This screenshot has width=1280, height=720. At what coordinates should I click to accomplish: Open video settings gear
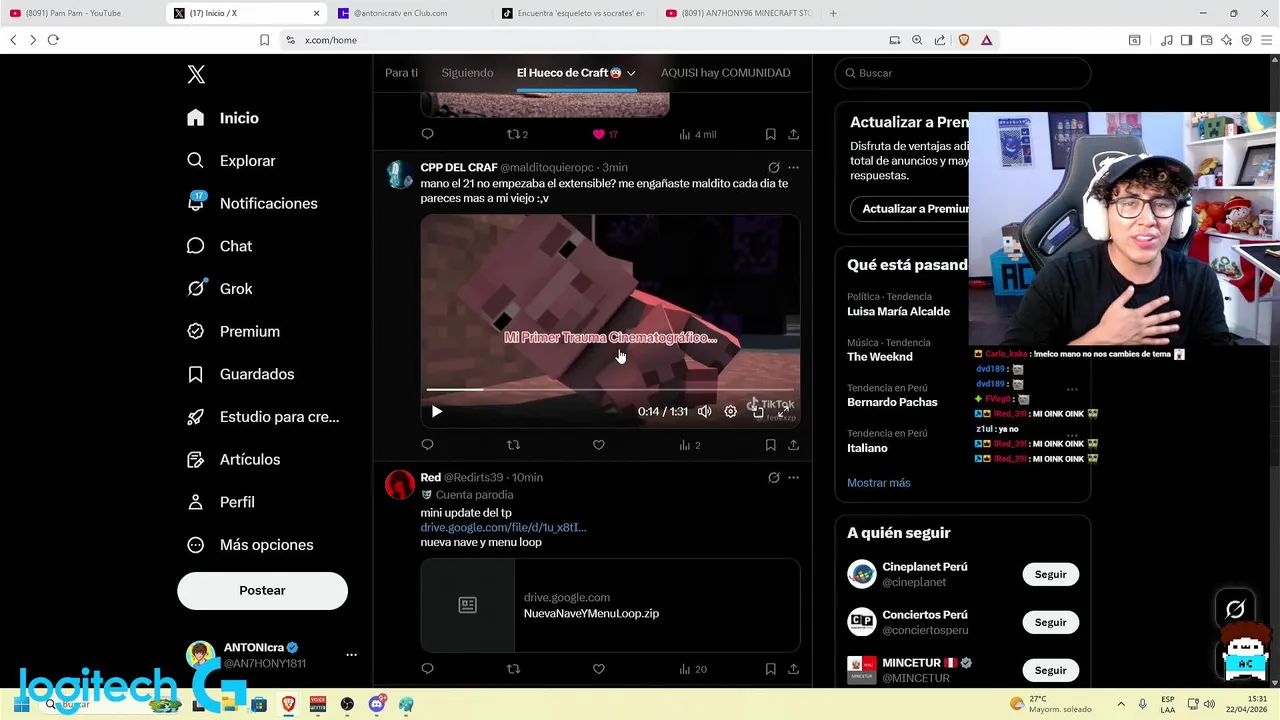[x=730, y=411]
